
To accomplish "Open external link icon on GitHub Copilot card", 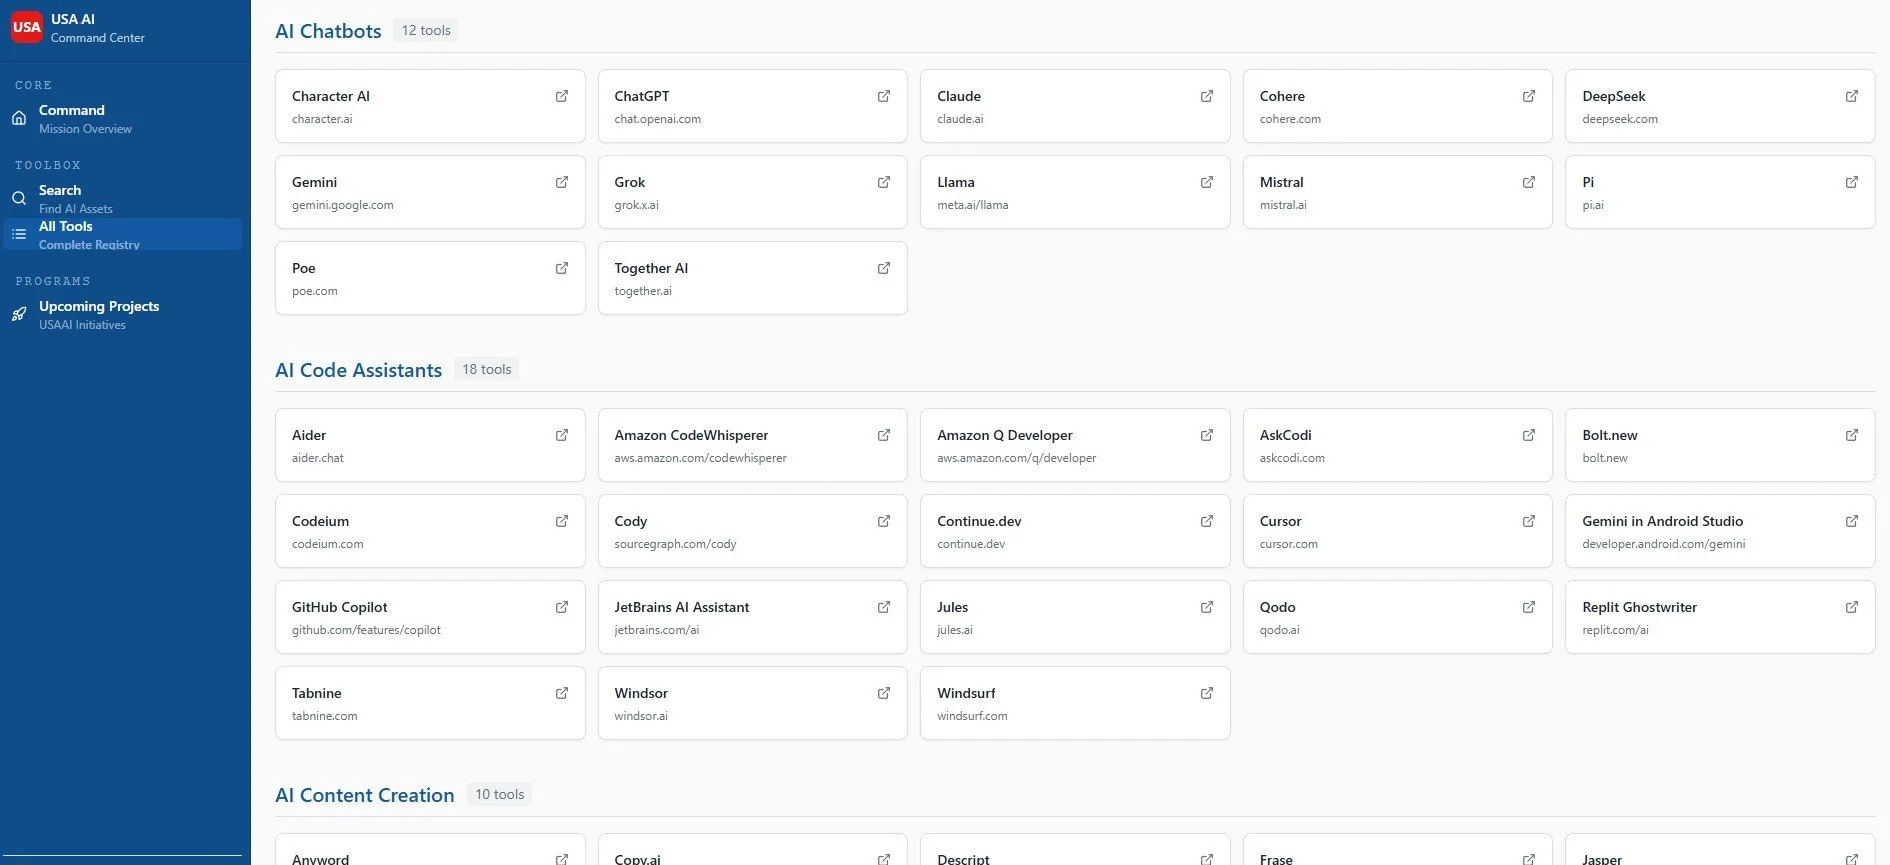I will [x=562, y=607].
